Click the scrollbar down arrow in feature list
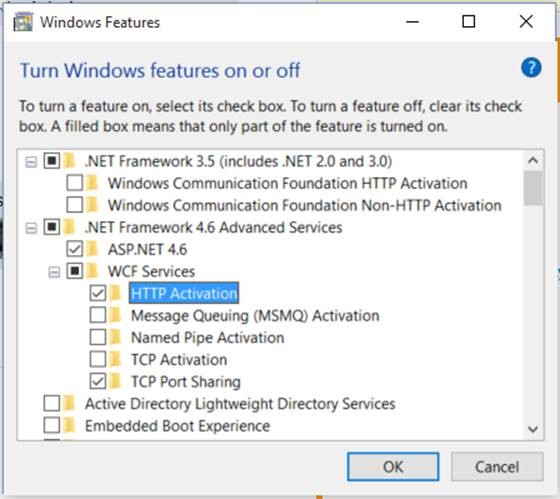 tap(533, 429)
